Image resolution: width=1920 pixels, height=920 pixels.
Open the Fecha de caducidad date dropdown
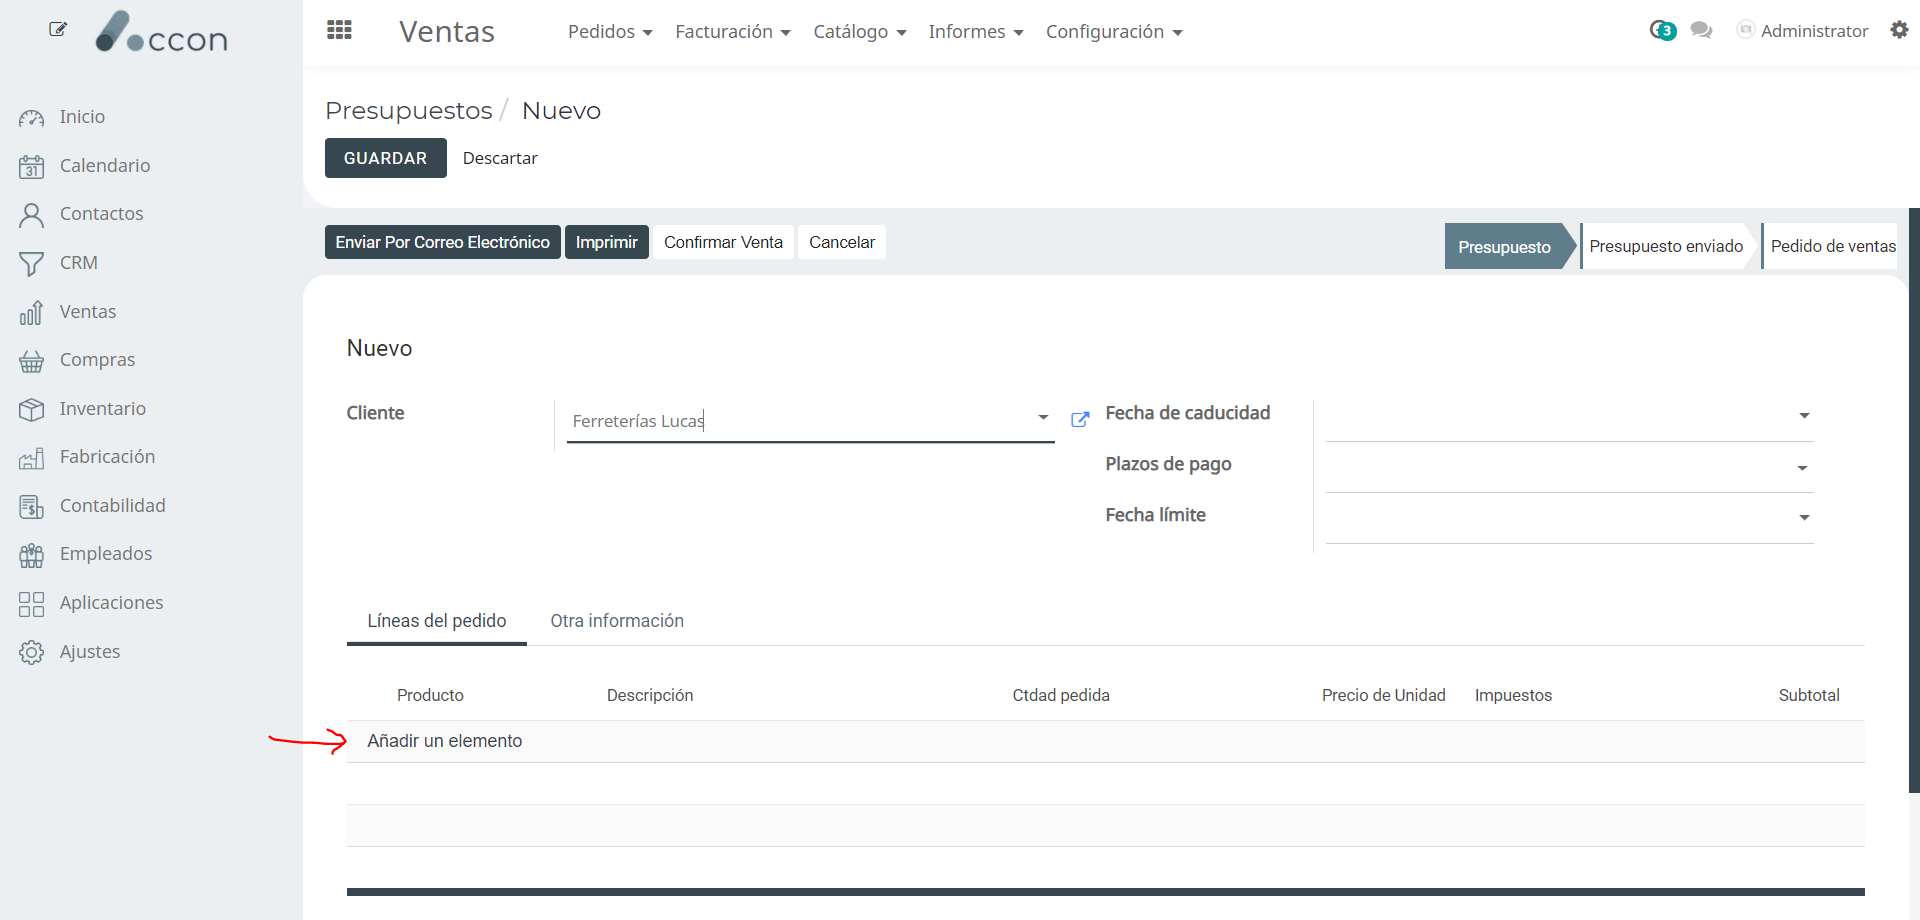1804,415
